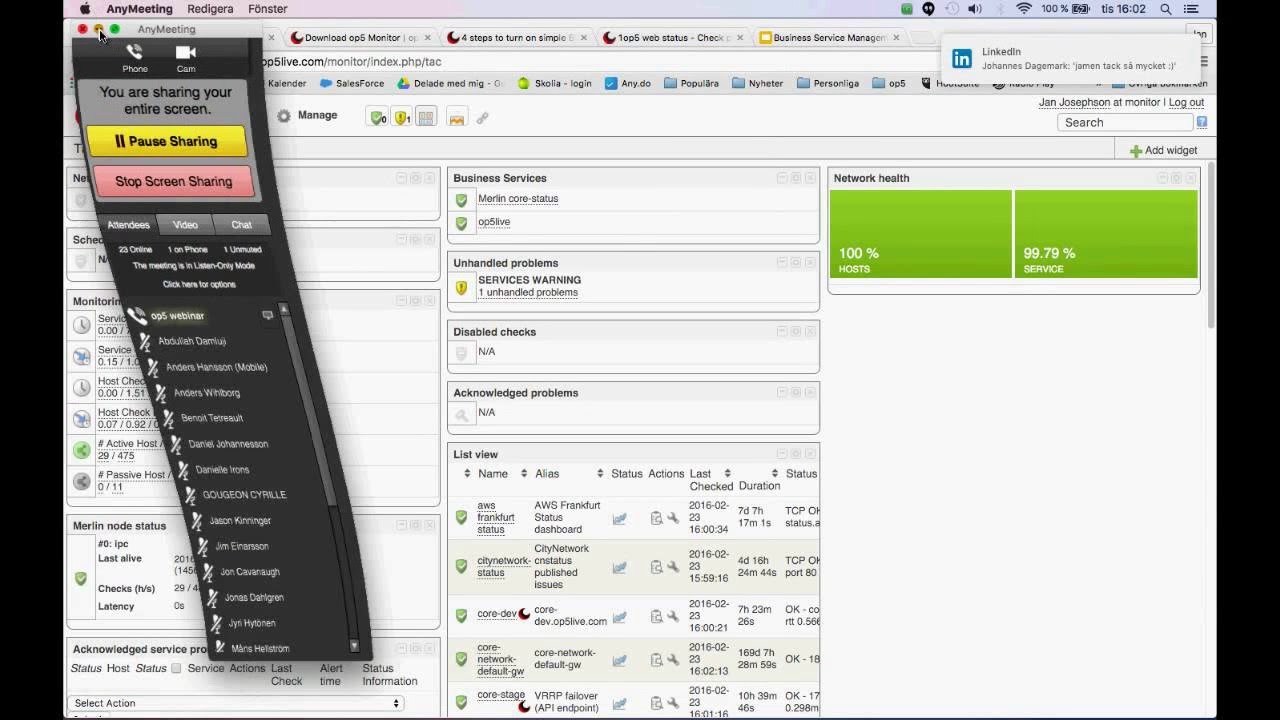The image size is (1280, 720).
Task: Click green shield beside Merlin core-status
Action: click(461, 200)
